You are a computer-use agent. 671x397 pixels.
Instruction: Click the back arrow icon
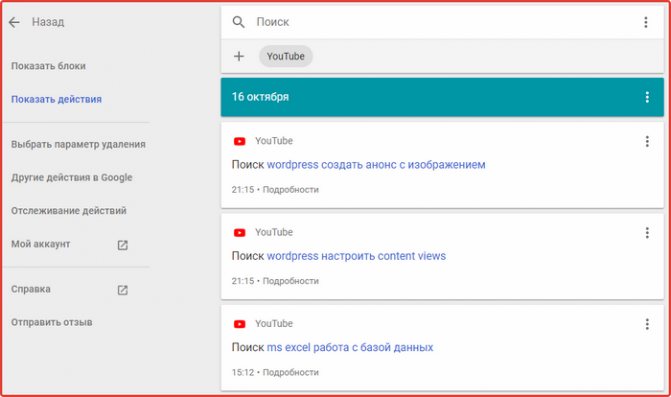[14, 22]
